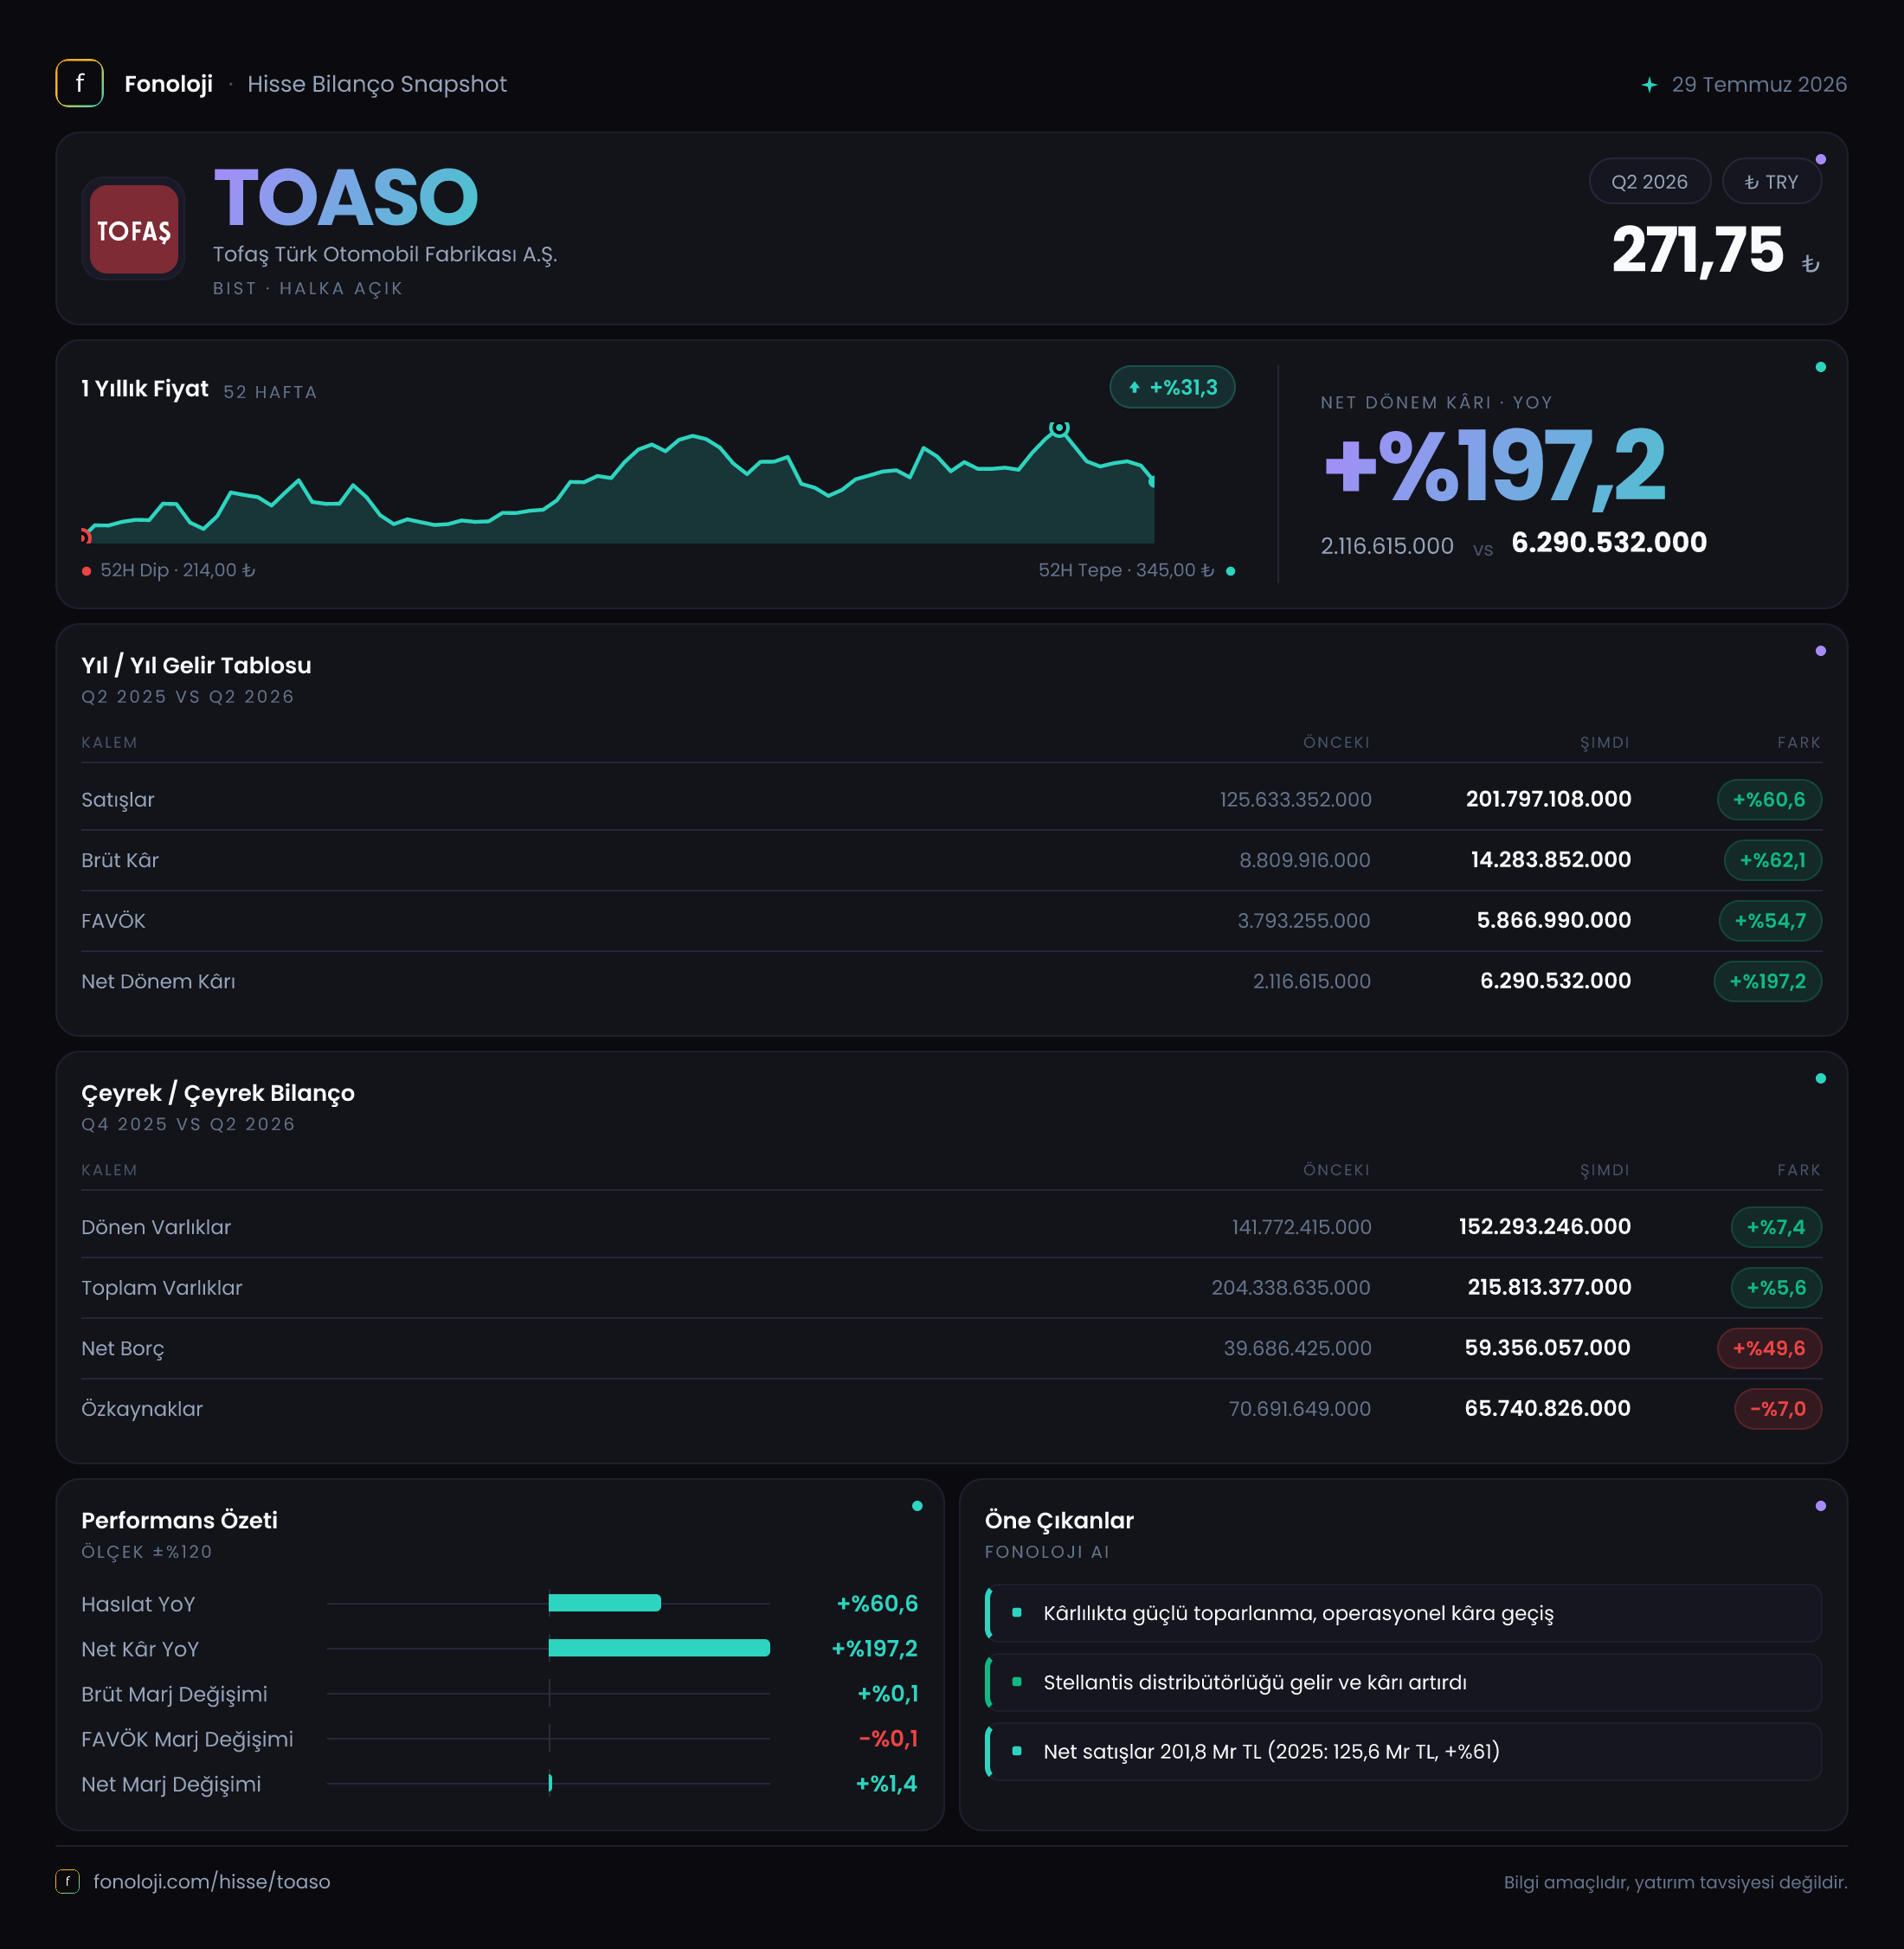Image resolution: width=1904 pixels, height=1949 pixels.
Task: Click the Net Marj Değişimi bar marker
Action: [x=550, y=1783]
